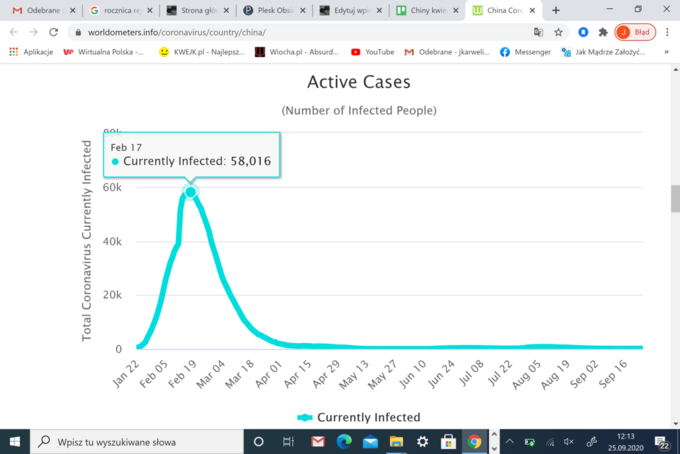The image size is (680, 454).
Task: Open the Chrome extensions puzzle icon
Action: tap(603, 32)
